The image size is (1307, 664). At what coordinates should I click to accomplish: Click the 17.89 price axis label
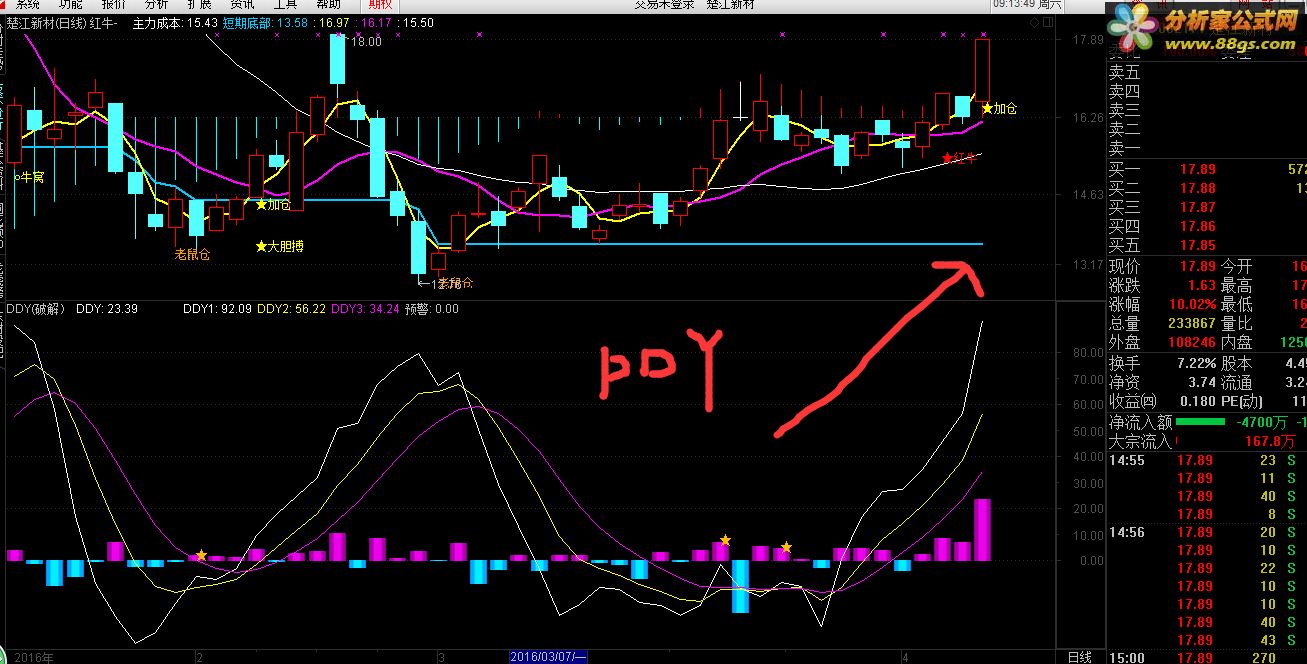[1086, 40]
